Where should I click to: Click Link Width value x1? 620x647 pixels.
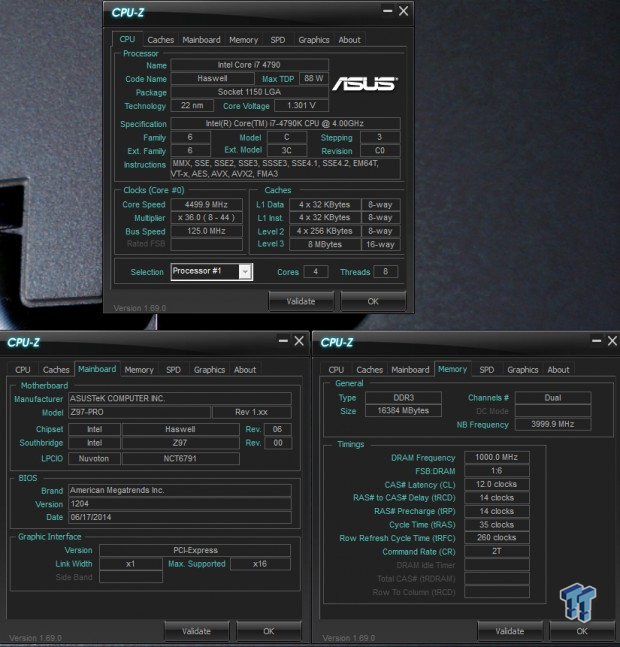coord(131,564)
